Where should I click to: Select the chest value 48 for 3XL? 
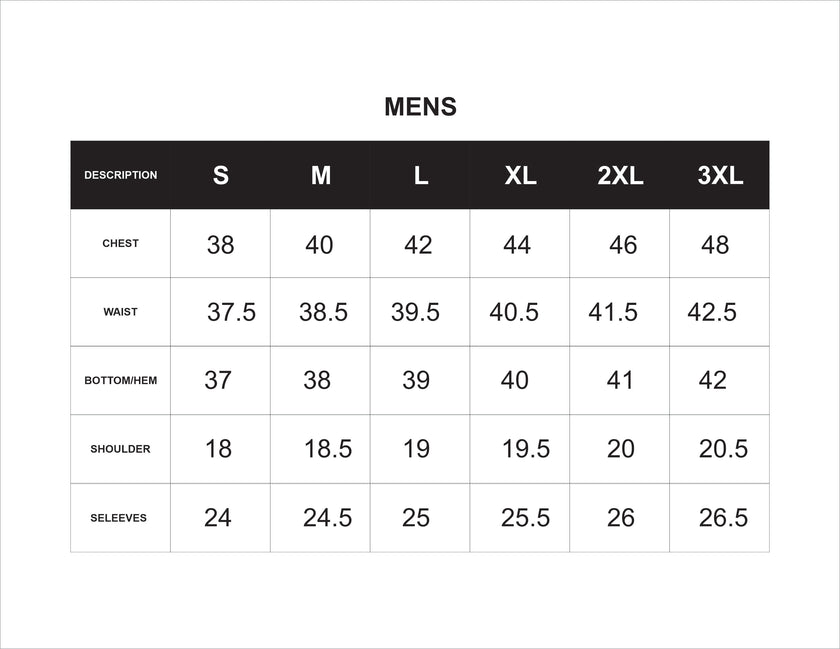coord(715,245)
